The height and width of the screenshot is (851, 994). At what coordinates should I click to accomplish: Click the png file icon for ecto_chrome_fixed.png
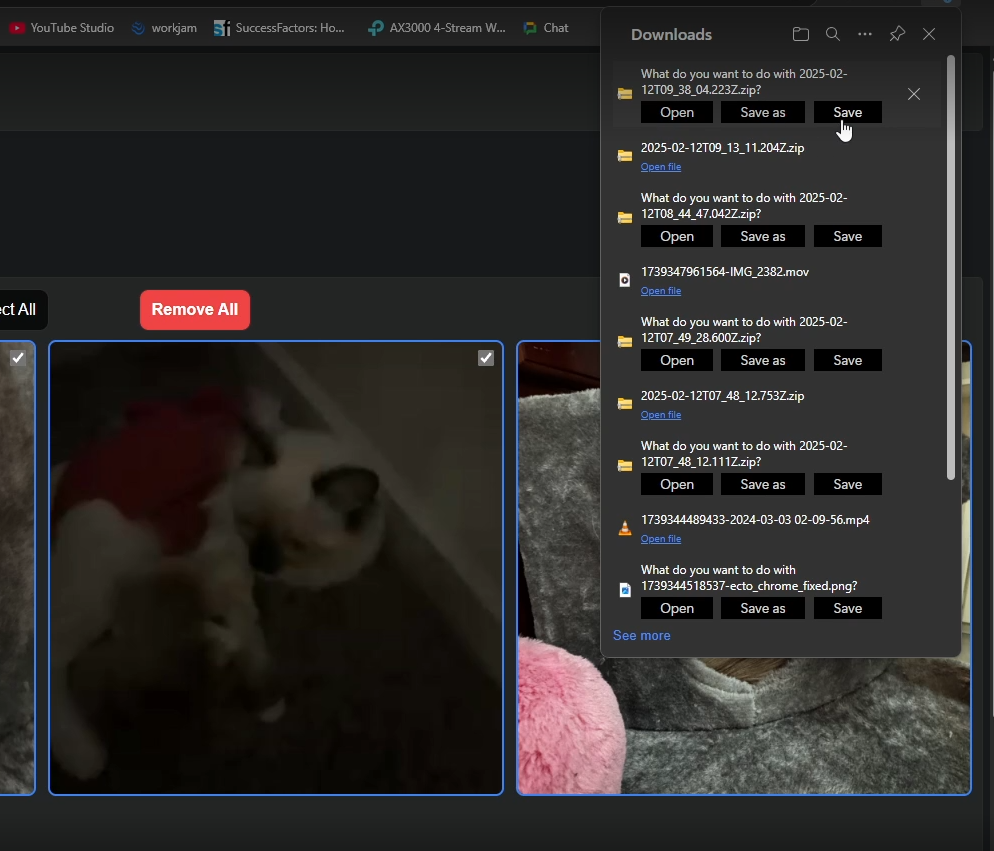[624, 589]
